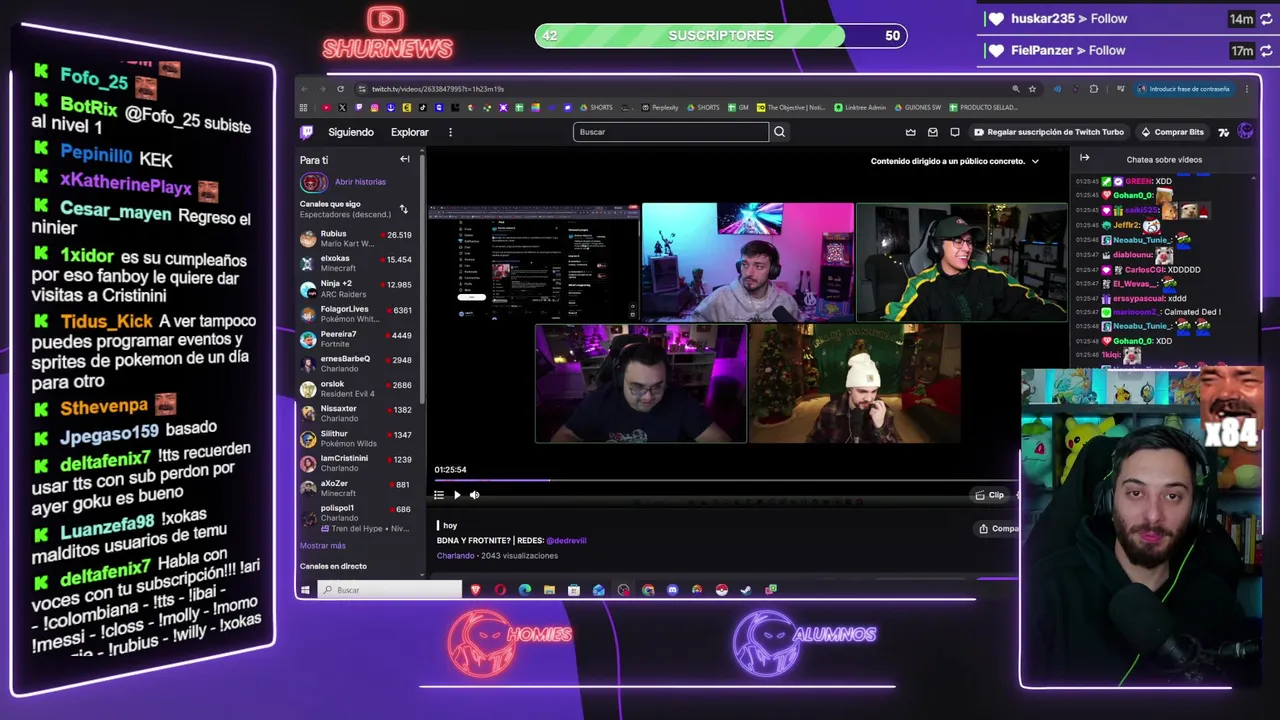Screen dimensions: 1280x720
Task: Open the GUIONES SW bookmark
Action: (917, 107)
